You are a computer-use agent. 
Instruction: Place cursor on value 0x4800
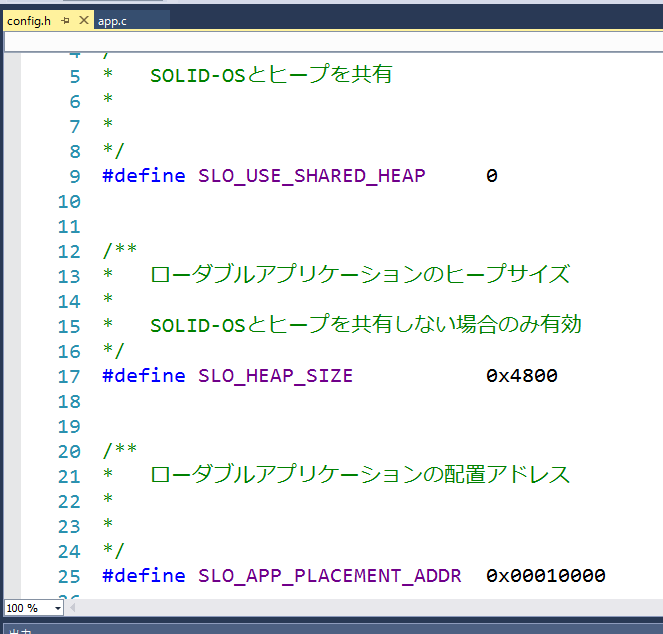coord(521,376)
